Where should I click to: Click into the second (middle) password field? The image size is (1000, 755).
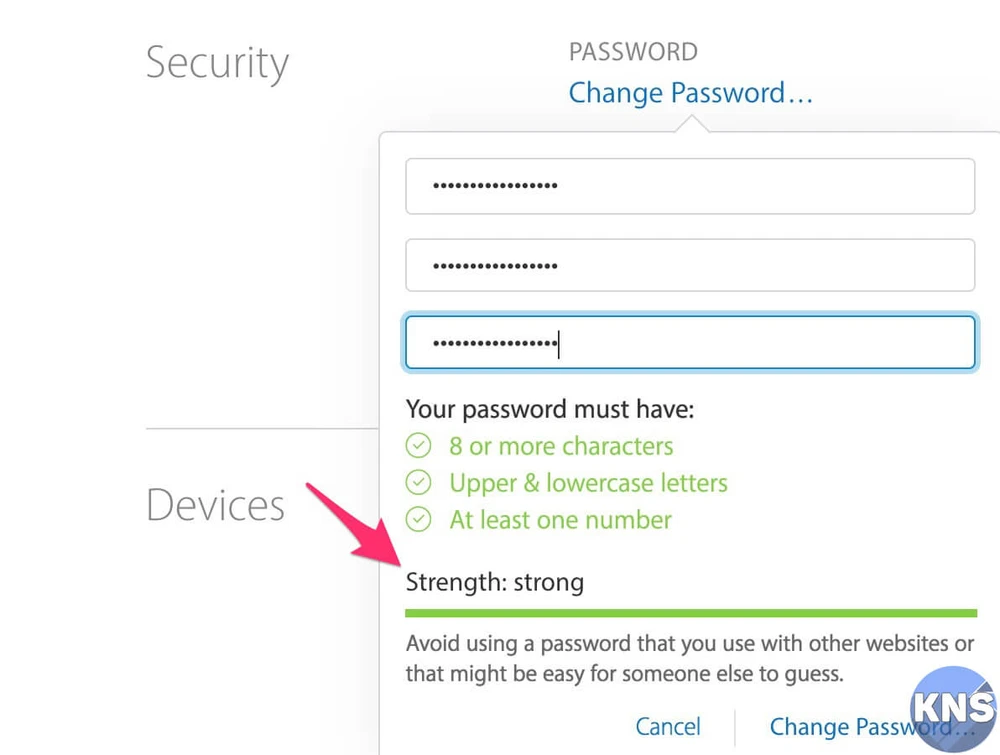point(690,265)
